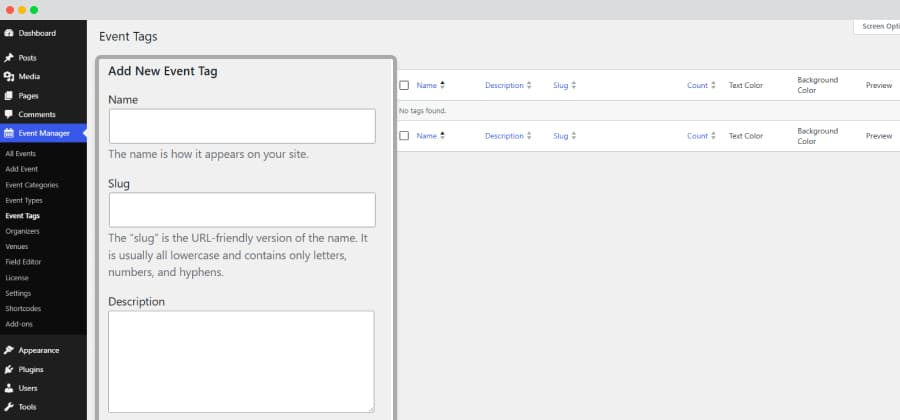Sort by Description arrows in top header
This screenshot has height=420, width=900.
(x=529, y=85)
